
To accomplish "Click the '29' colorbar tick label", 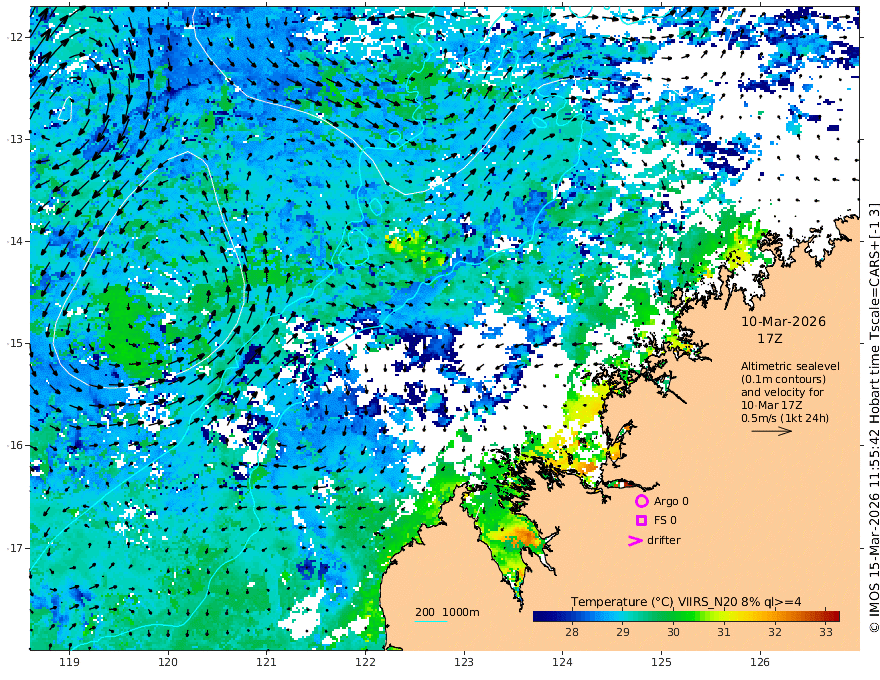I will [x=622, y=632].
